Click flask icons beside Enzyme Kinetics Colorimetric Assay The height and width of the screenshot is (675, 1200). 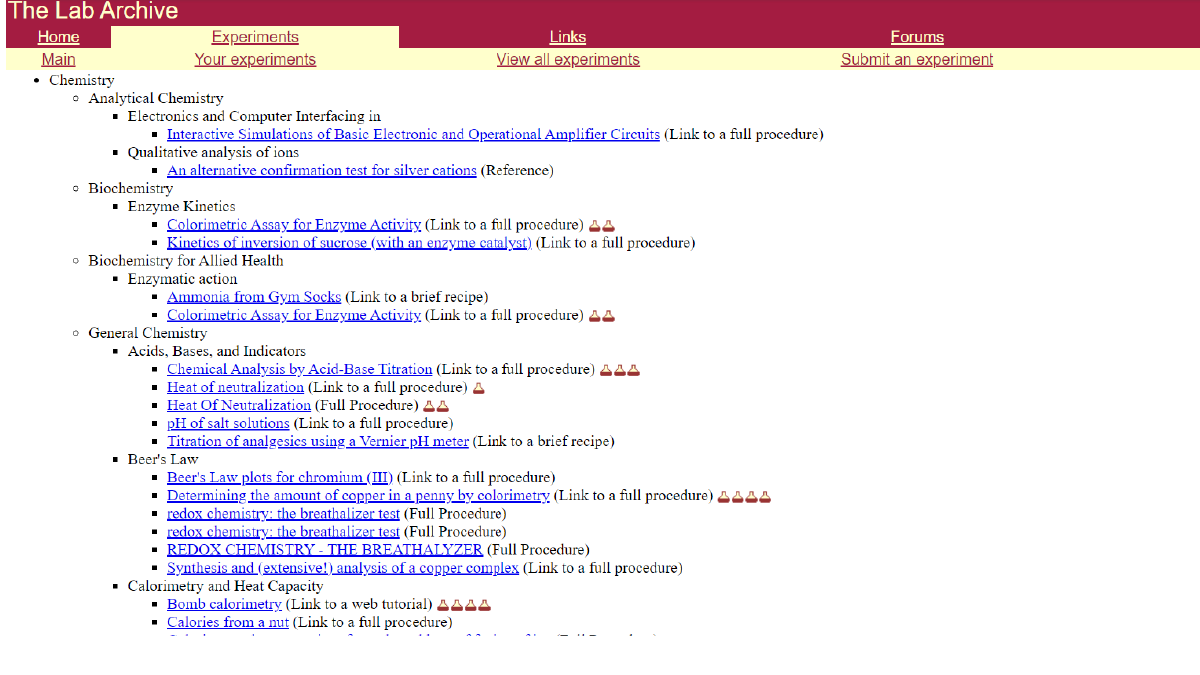(x=601, y=225)
